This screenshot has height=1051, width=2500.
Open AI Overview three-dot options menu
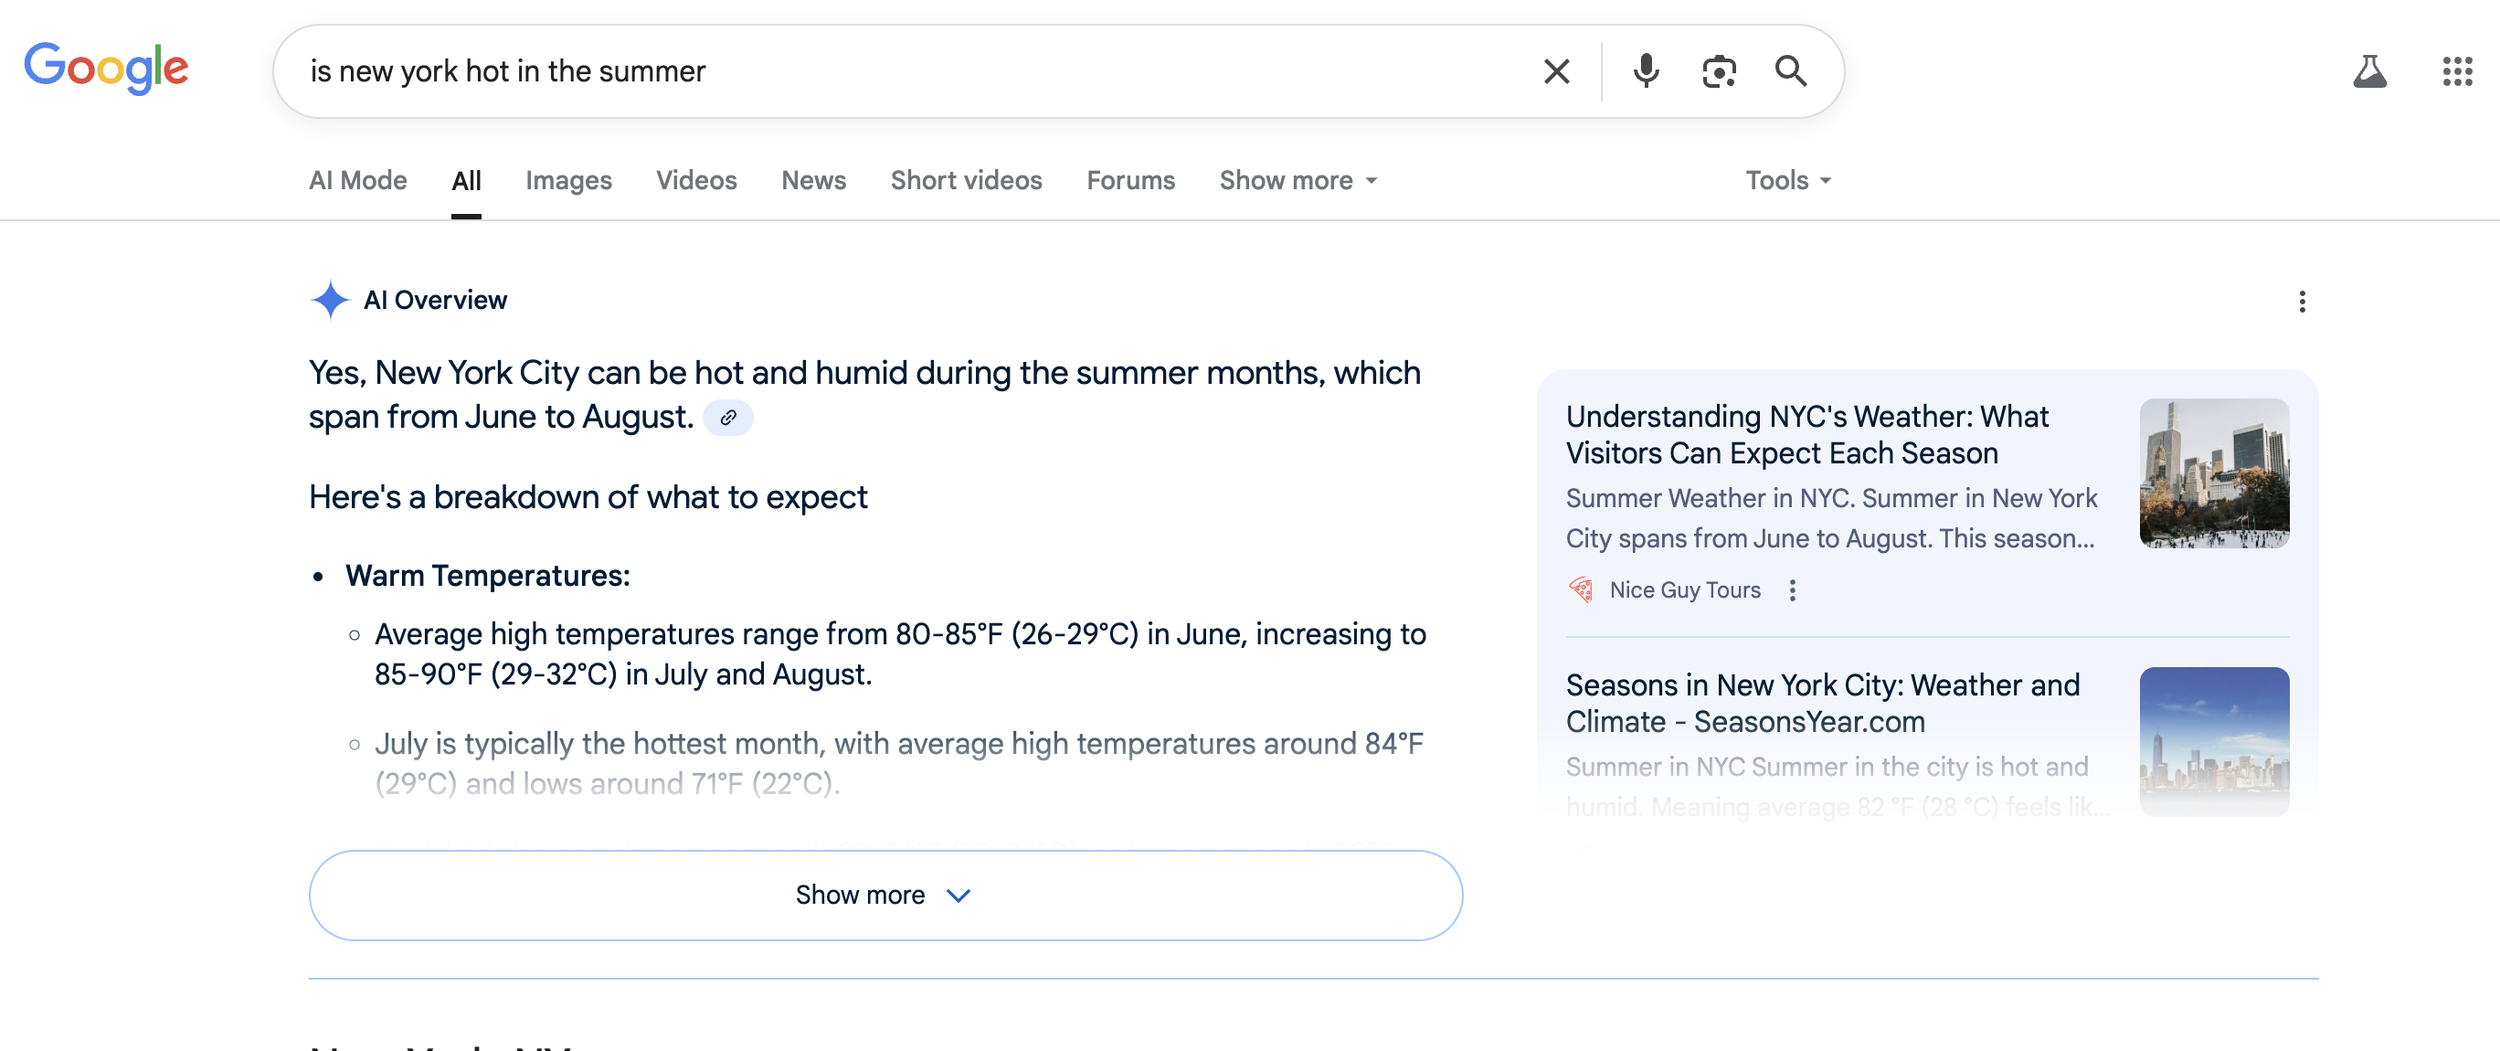click(2302, 302)
